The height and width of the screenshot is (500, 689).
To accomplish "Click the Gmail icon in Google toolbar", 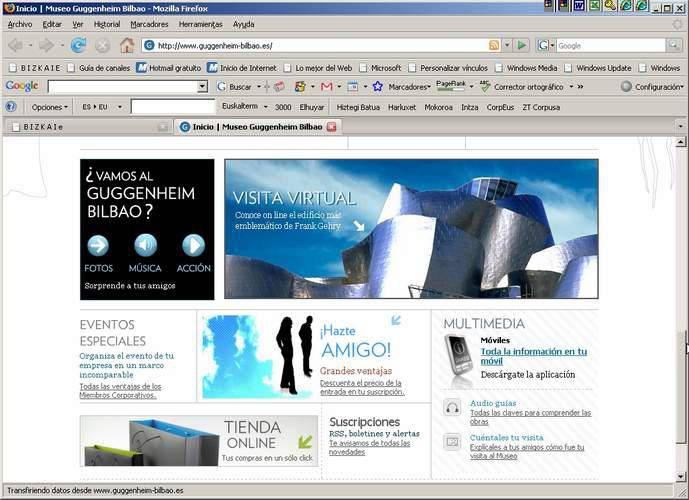I will point(326,87).
